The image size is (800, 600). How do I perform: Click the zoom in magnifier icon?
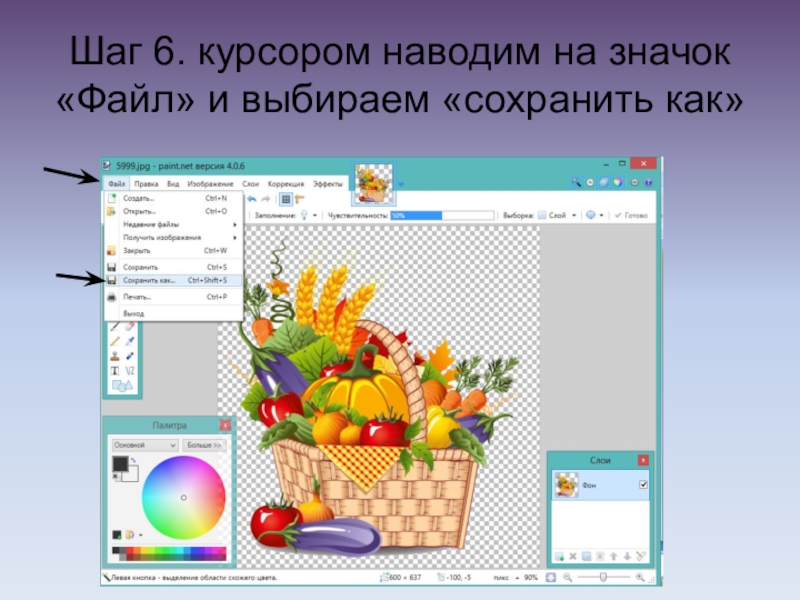click(639, 577)
